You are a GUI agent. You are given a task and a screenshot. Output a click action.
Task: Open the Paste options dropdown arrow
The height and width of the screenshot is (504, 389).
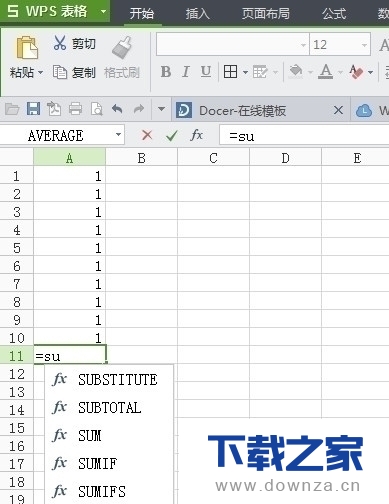(x=41, y=72)
